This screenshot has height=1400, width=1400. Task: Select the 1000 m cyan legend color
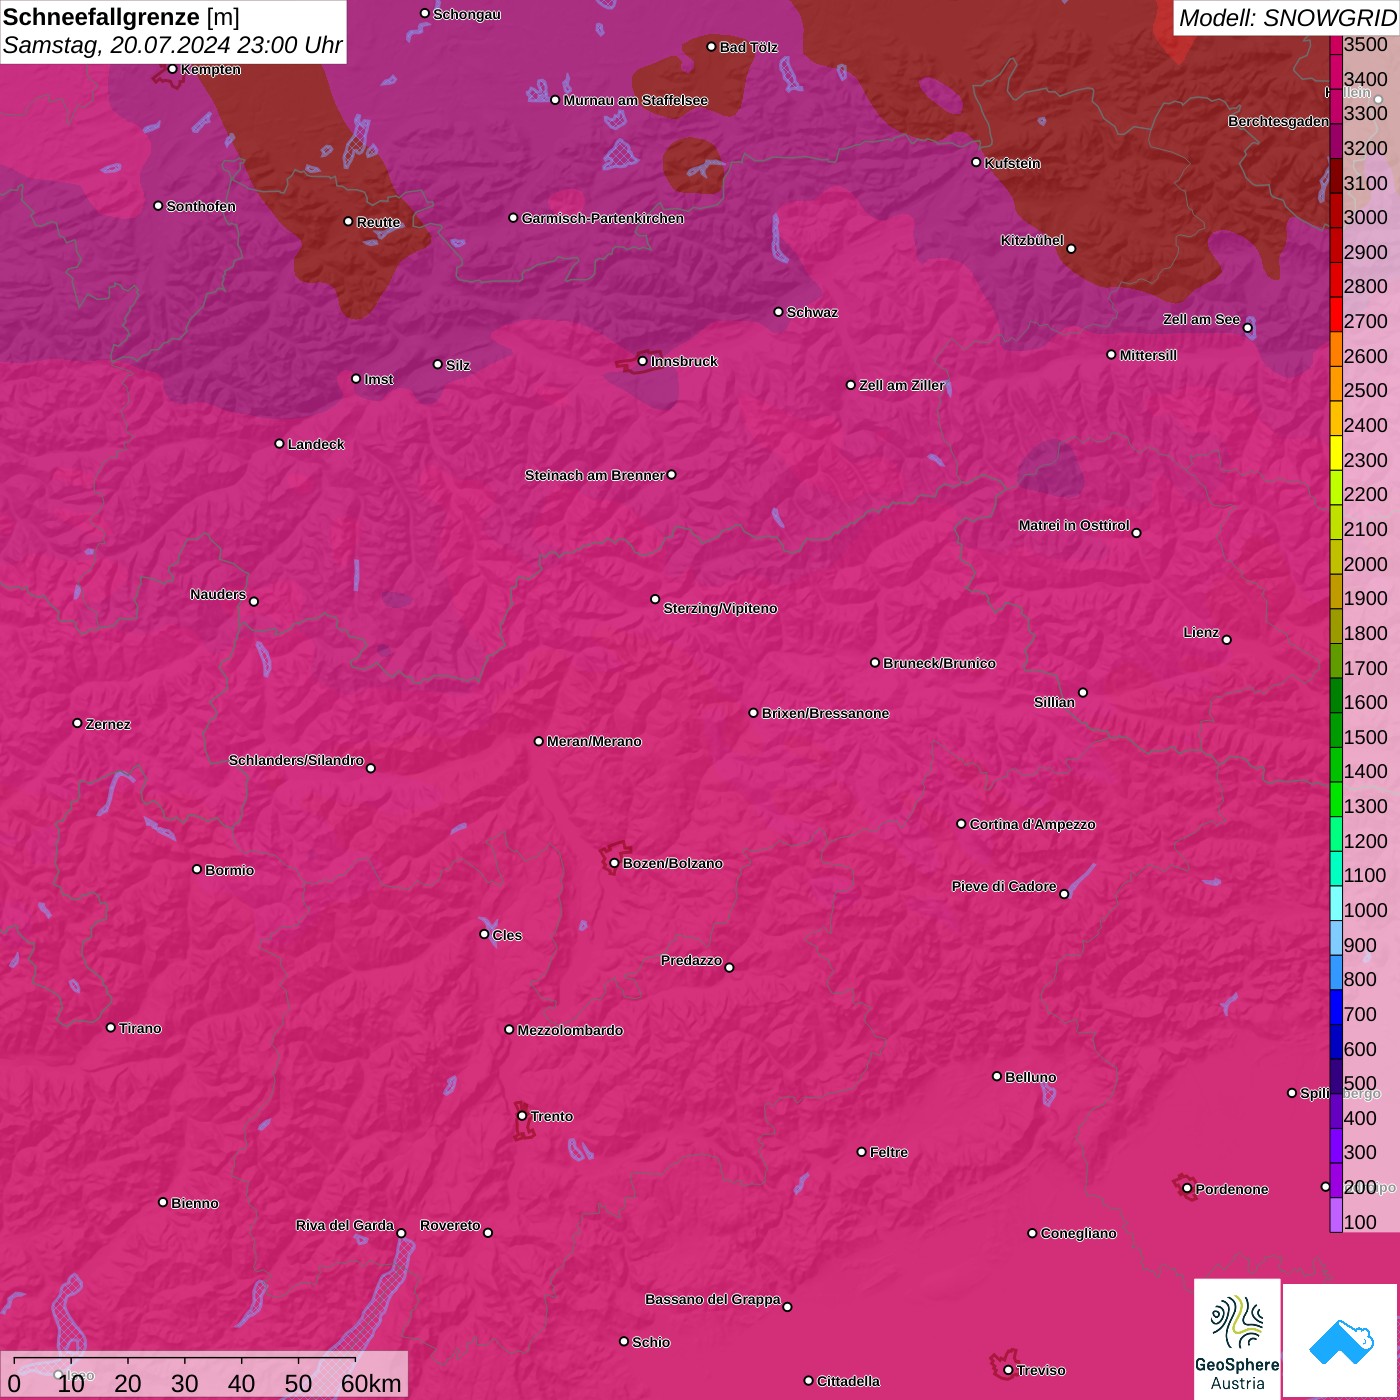[x=1335, y=902]
